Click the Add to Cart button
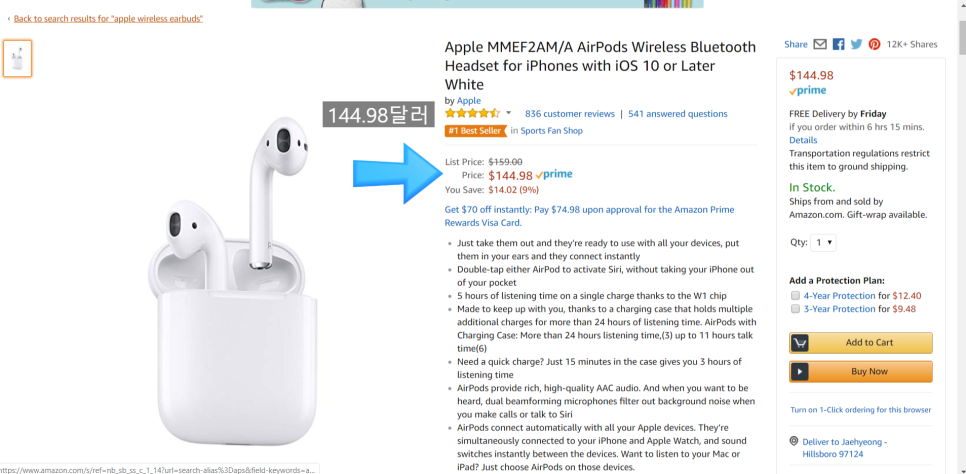The height and width of the screenshot is (474, 966). coord(860,343)
